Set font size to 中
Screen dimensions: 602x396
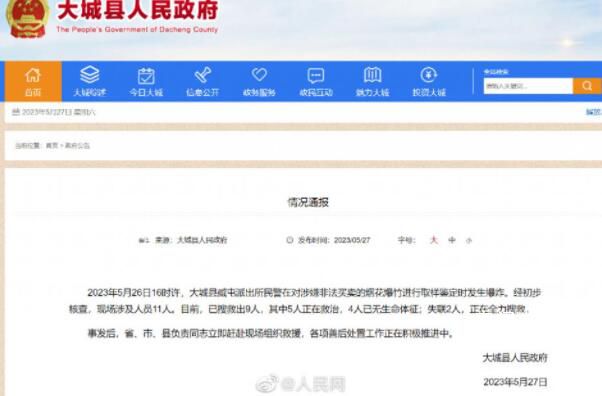pos(452,240)
